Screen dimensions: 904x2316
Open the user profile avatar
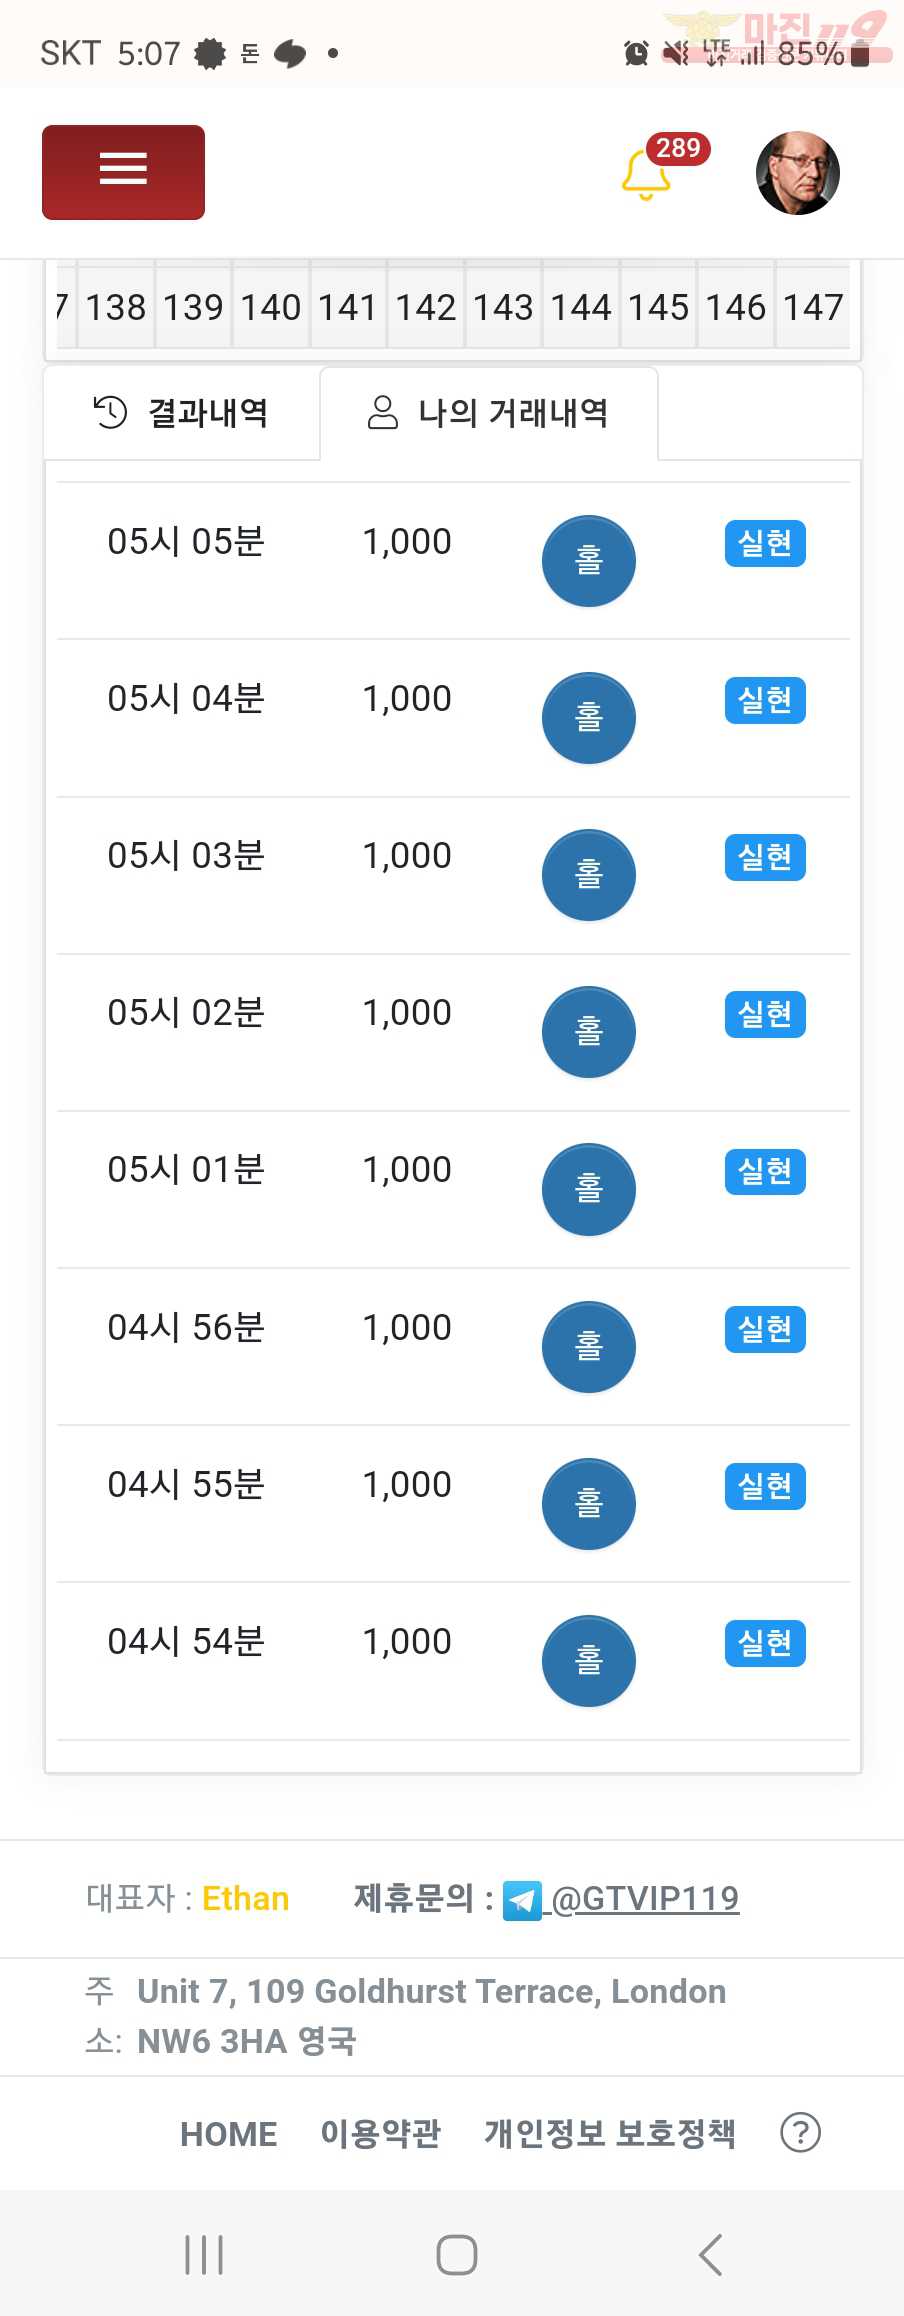click(x=797, y=173)
